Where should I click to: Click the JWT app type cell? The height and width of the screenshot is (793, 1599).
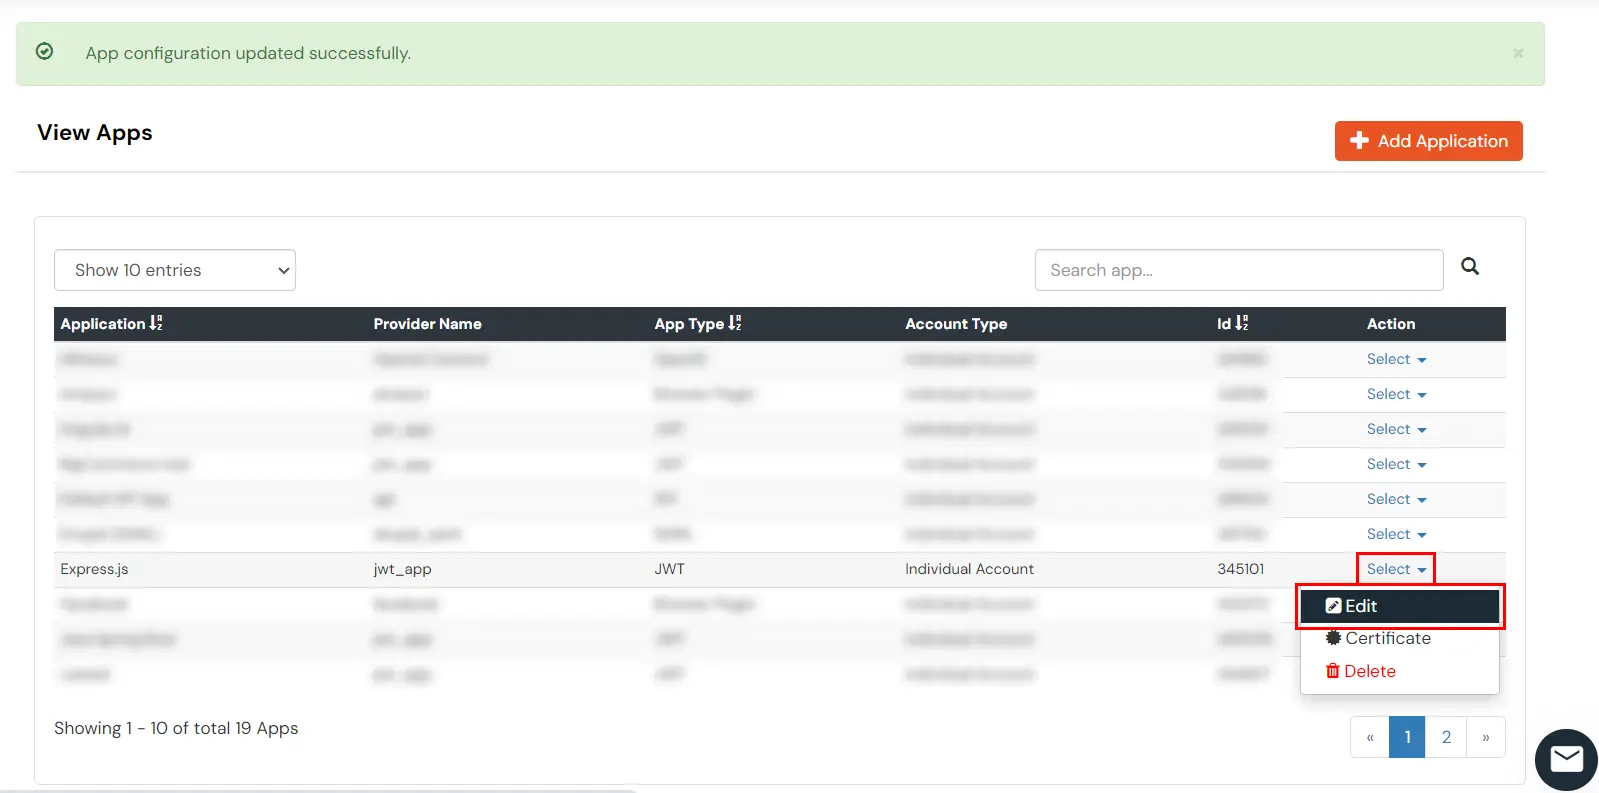669,569
